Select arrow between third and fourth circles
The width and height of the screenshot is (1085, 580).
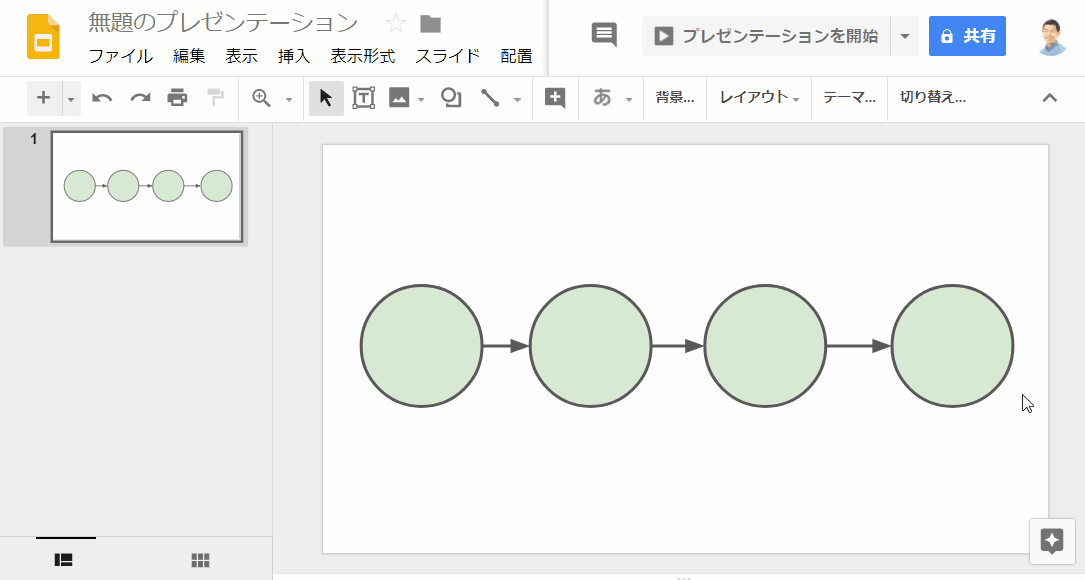[x=859, y=346]
